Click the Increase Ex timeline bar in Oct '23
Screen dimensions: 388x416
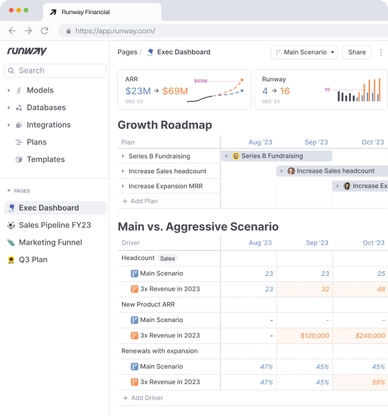click(x=360, y=186)
